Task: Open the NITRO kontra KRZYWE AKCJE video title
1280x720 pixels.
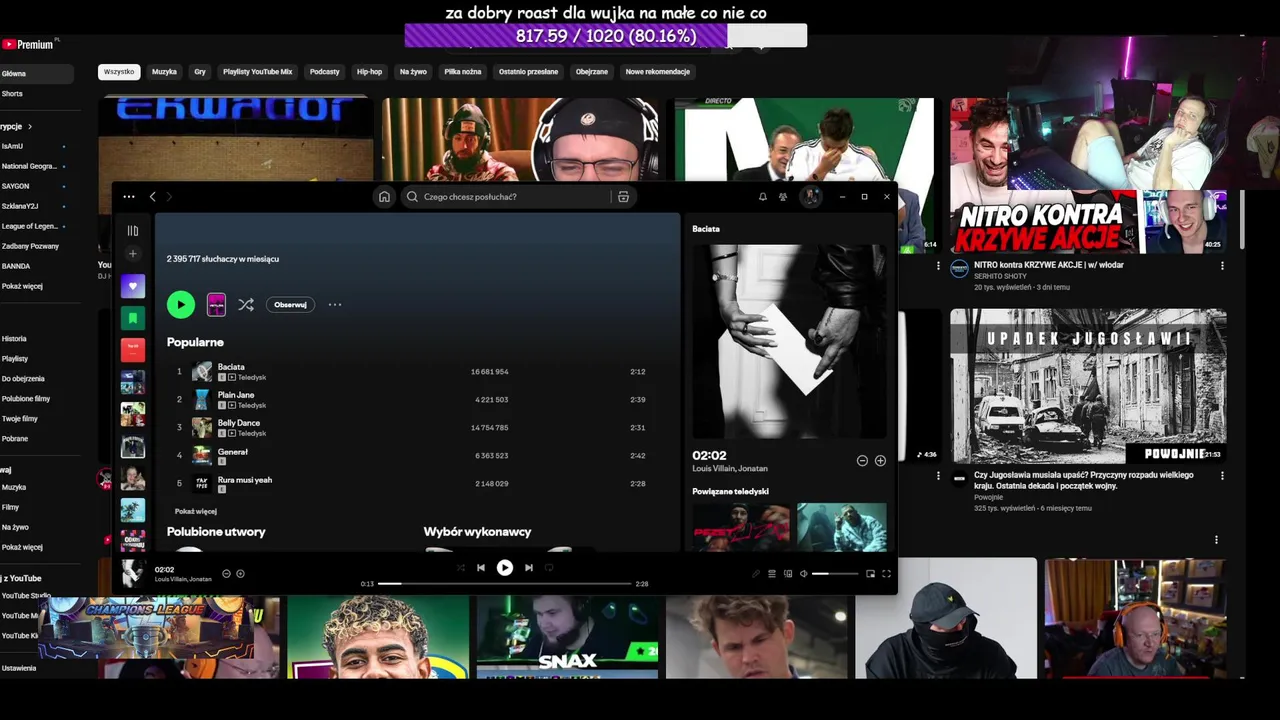Action: click(x=1049, y=265)
